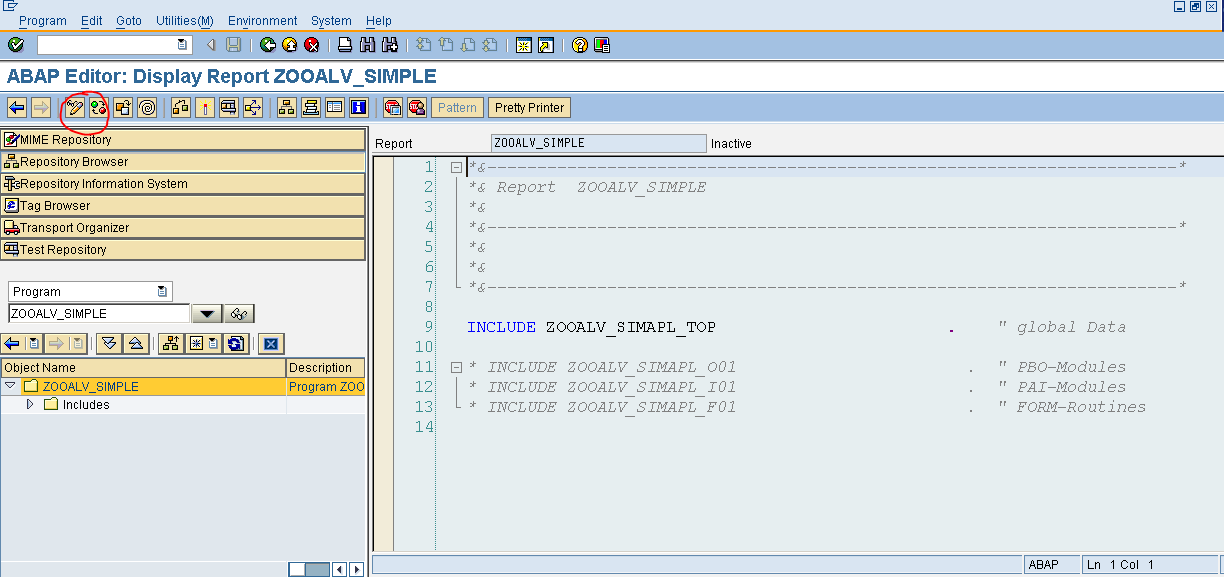Switch to the Transport Organizer panel
This screenshot has width=1224, height=577.
coord(75,227)
